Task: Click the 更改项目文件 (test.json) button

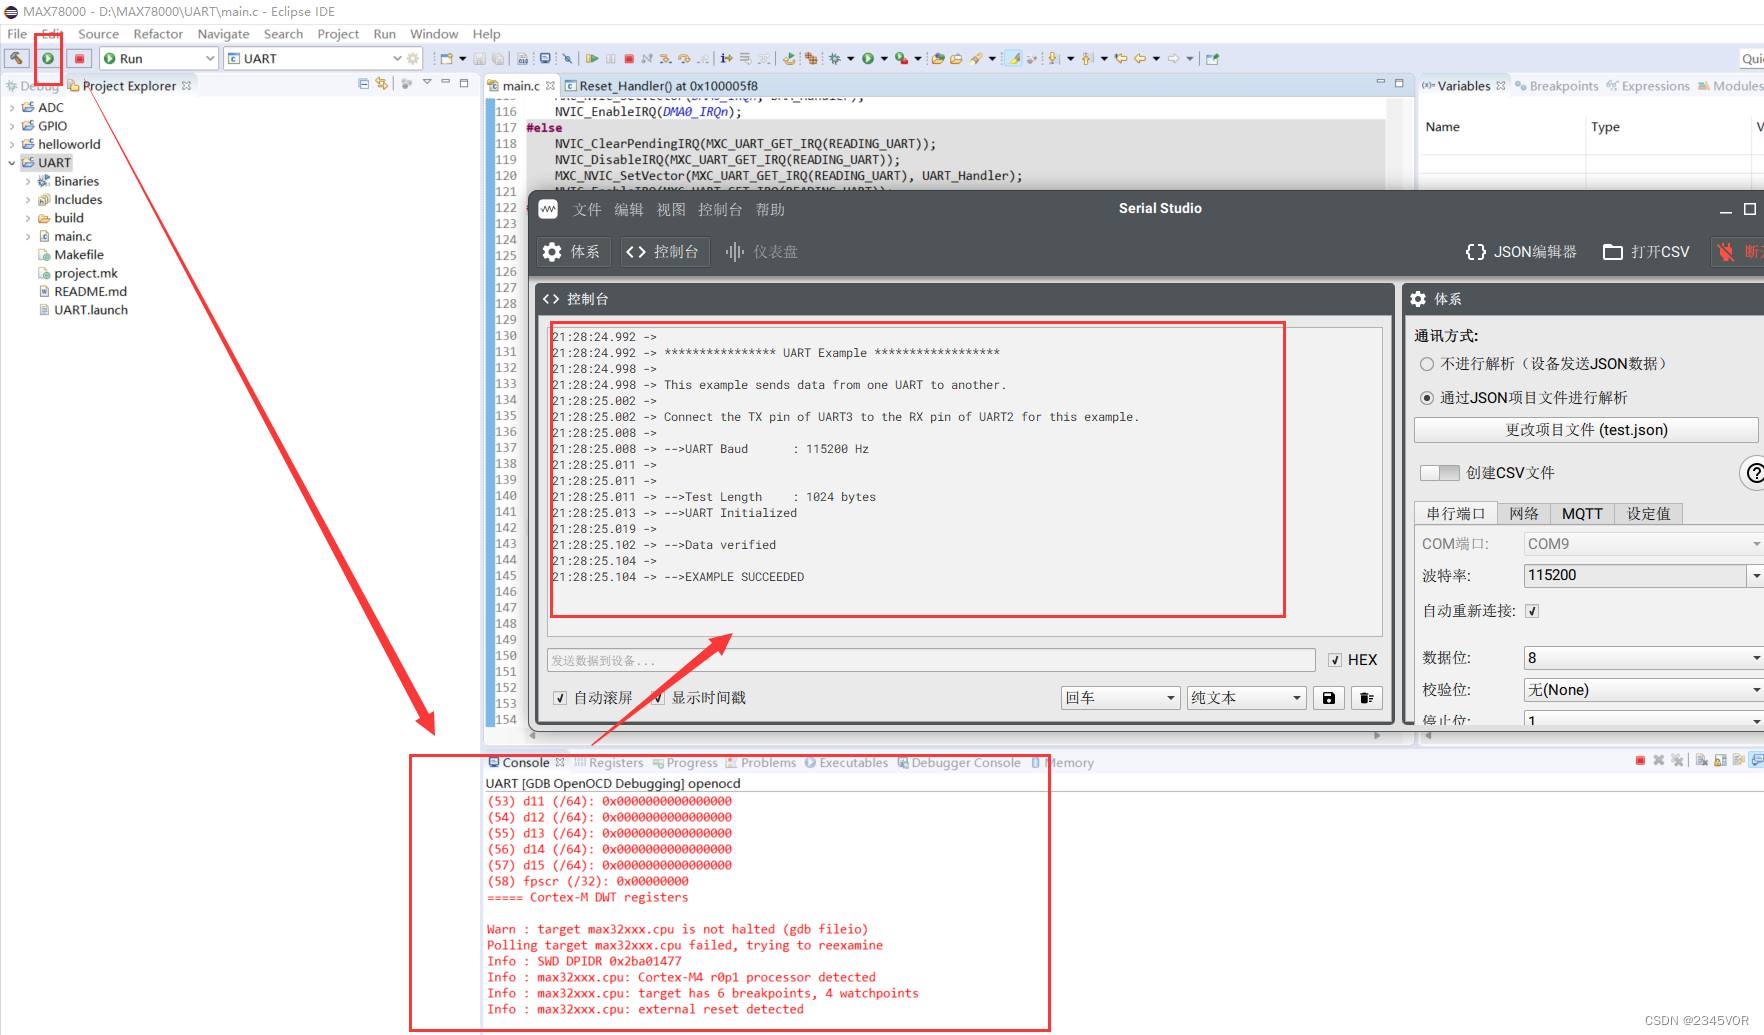Action: [1586, 430]
